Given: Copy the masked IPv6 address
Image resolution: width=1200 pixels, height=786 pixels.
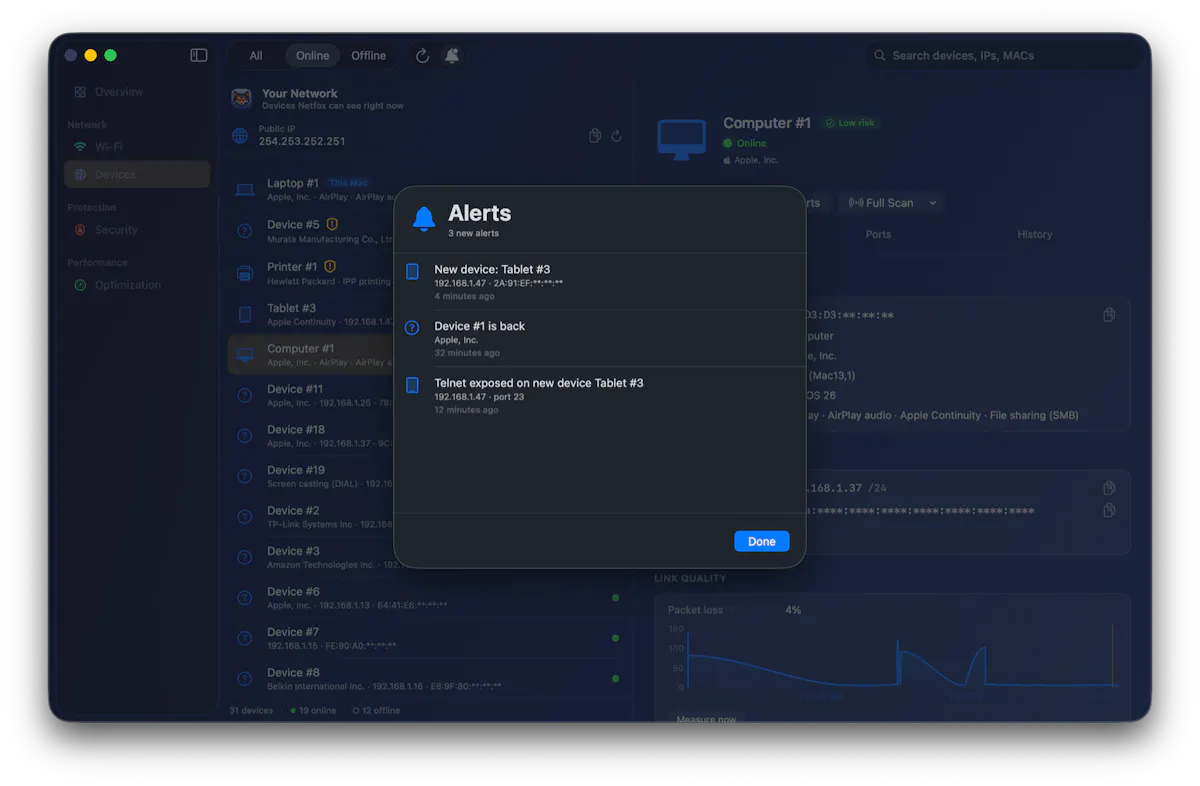Looking at the screenshot, I should [1109, 511].
